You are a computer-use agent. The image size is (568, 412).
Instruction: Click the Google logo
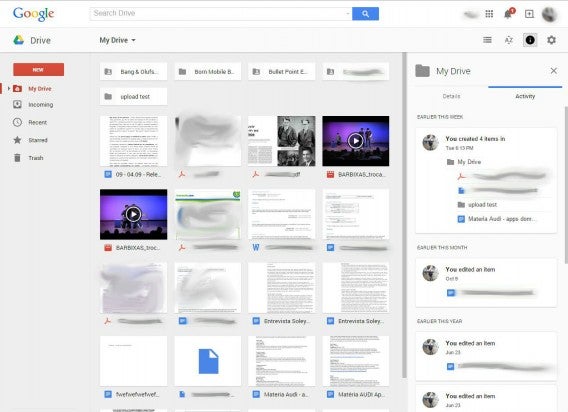coord(33,14)
